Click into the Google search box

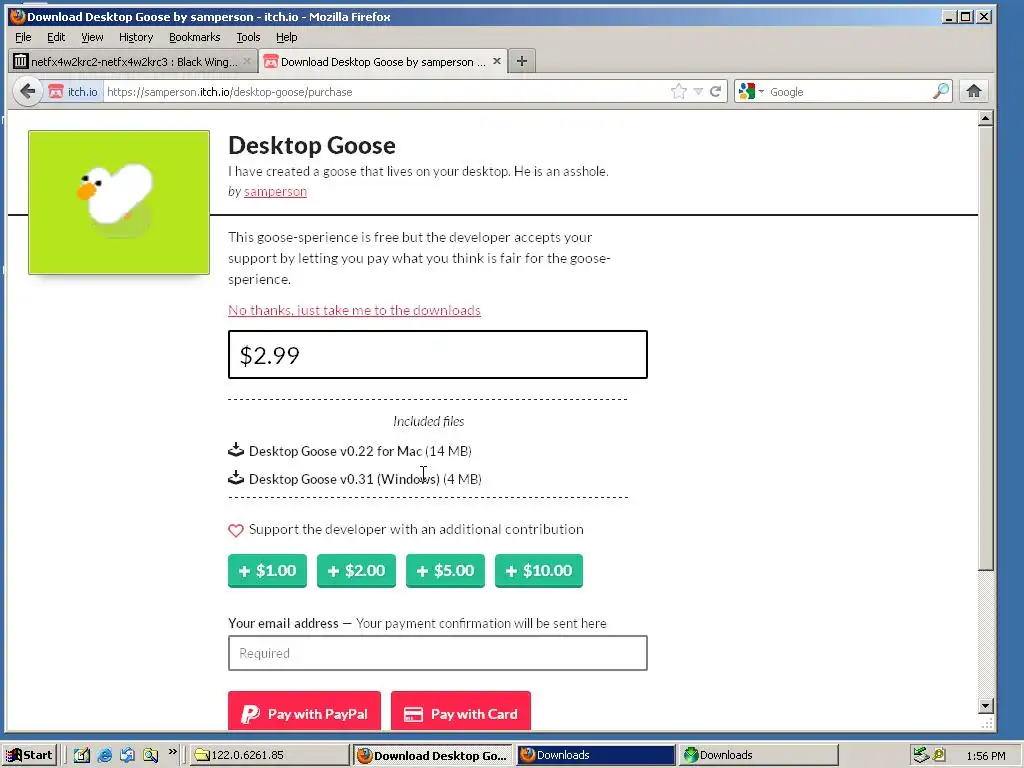pos(849,91)
